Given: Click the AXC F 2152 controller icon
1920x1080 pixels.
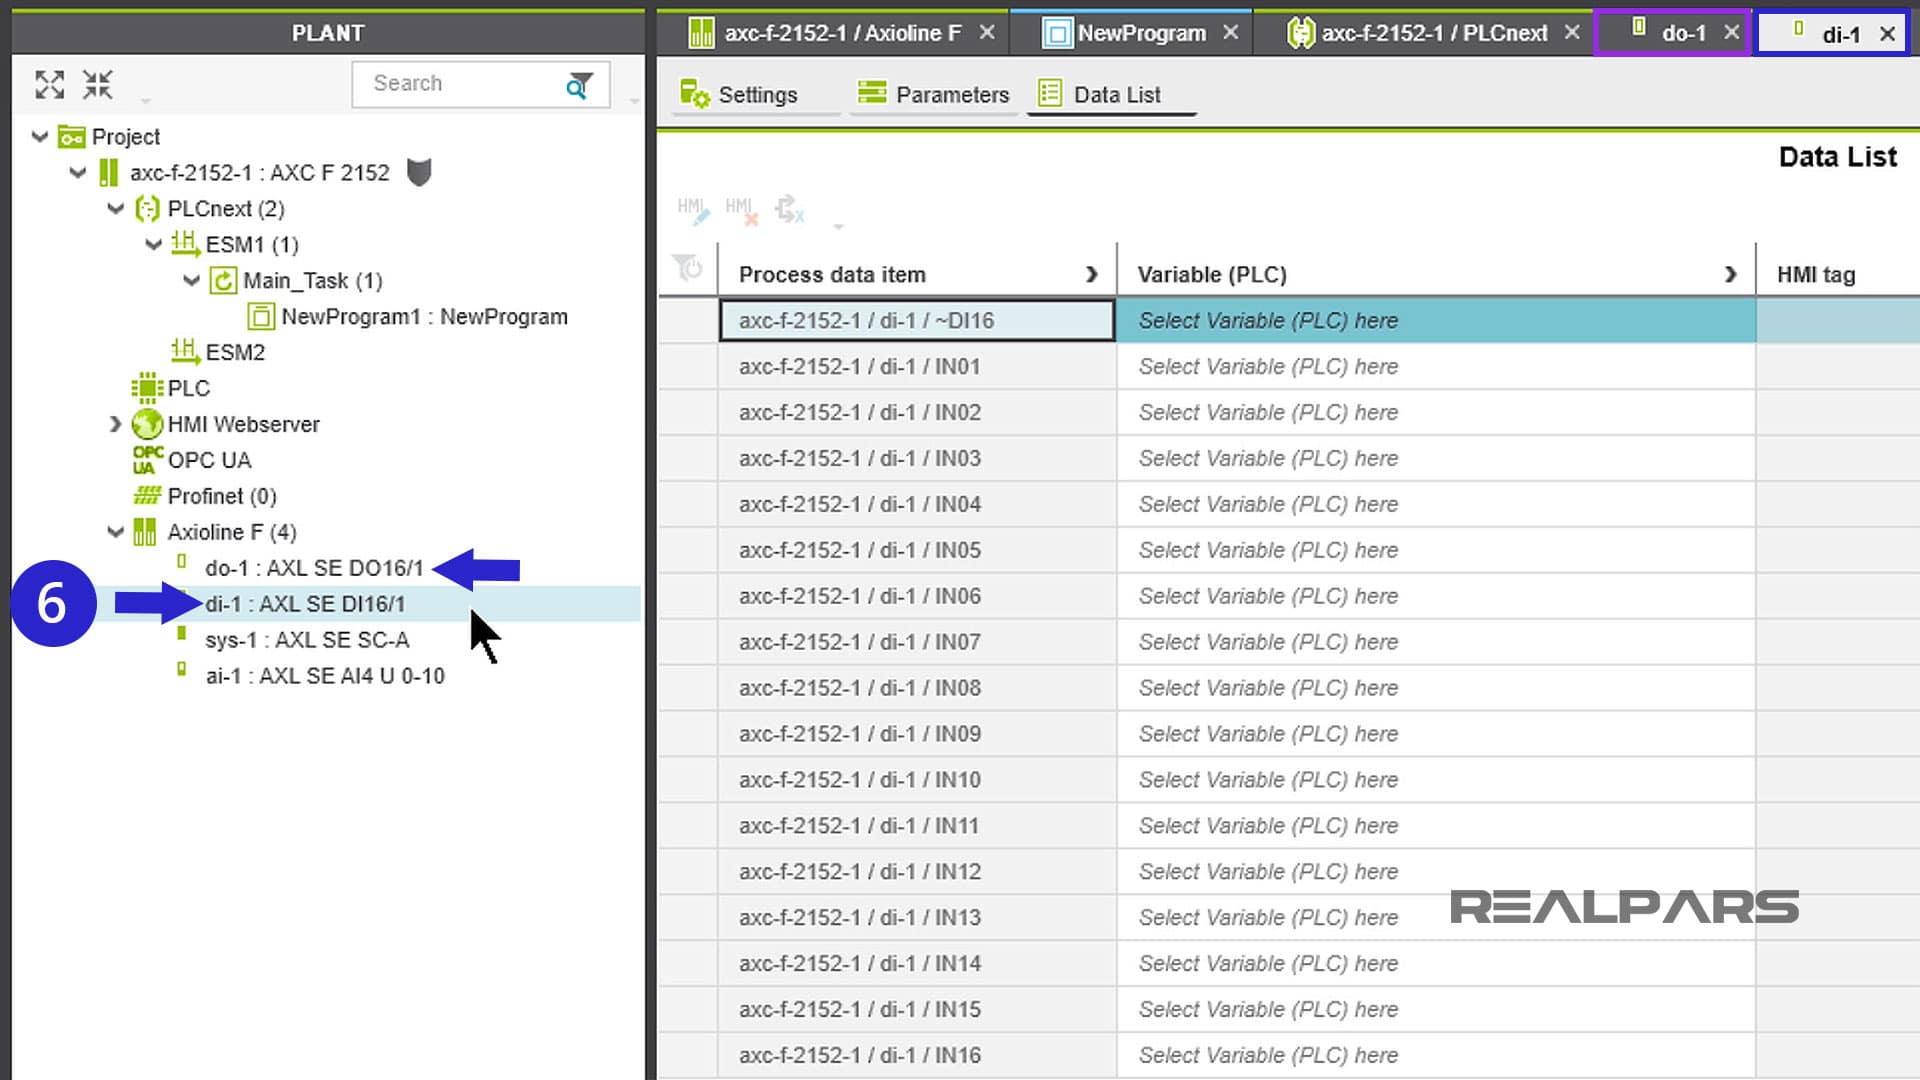Looking at the screenshot, I should [108, 173].
